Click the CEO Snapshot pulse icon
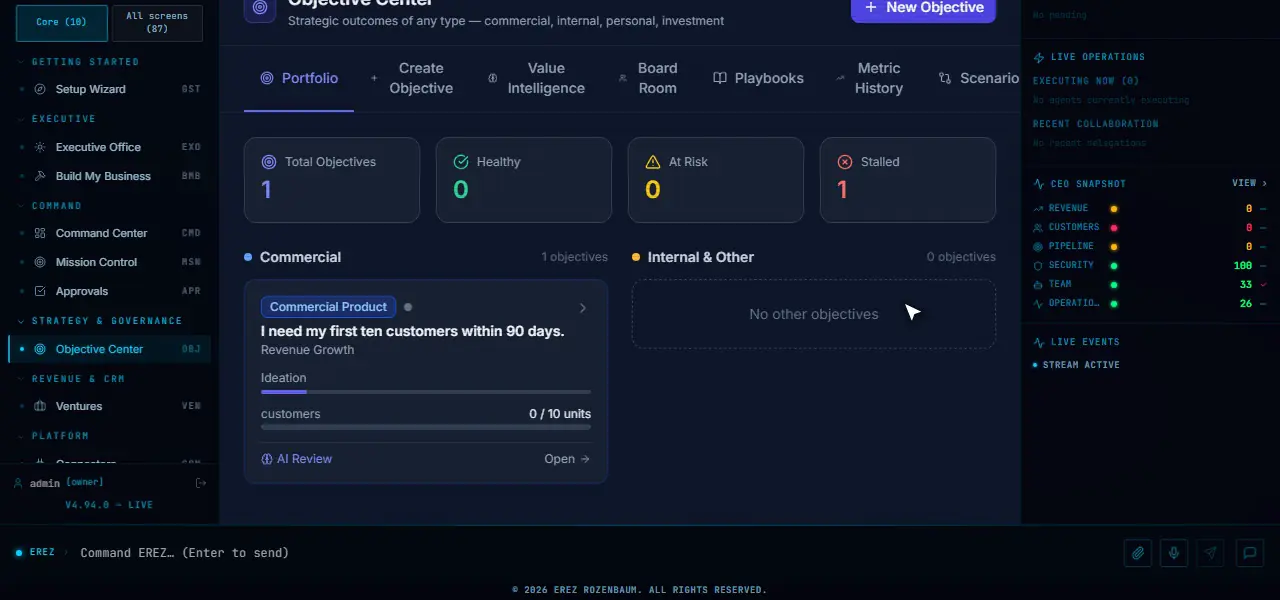The width and height of the screenshot is (1280, 600). click(x=1039, y=184)
